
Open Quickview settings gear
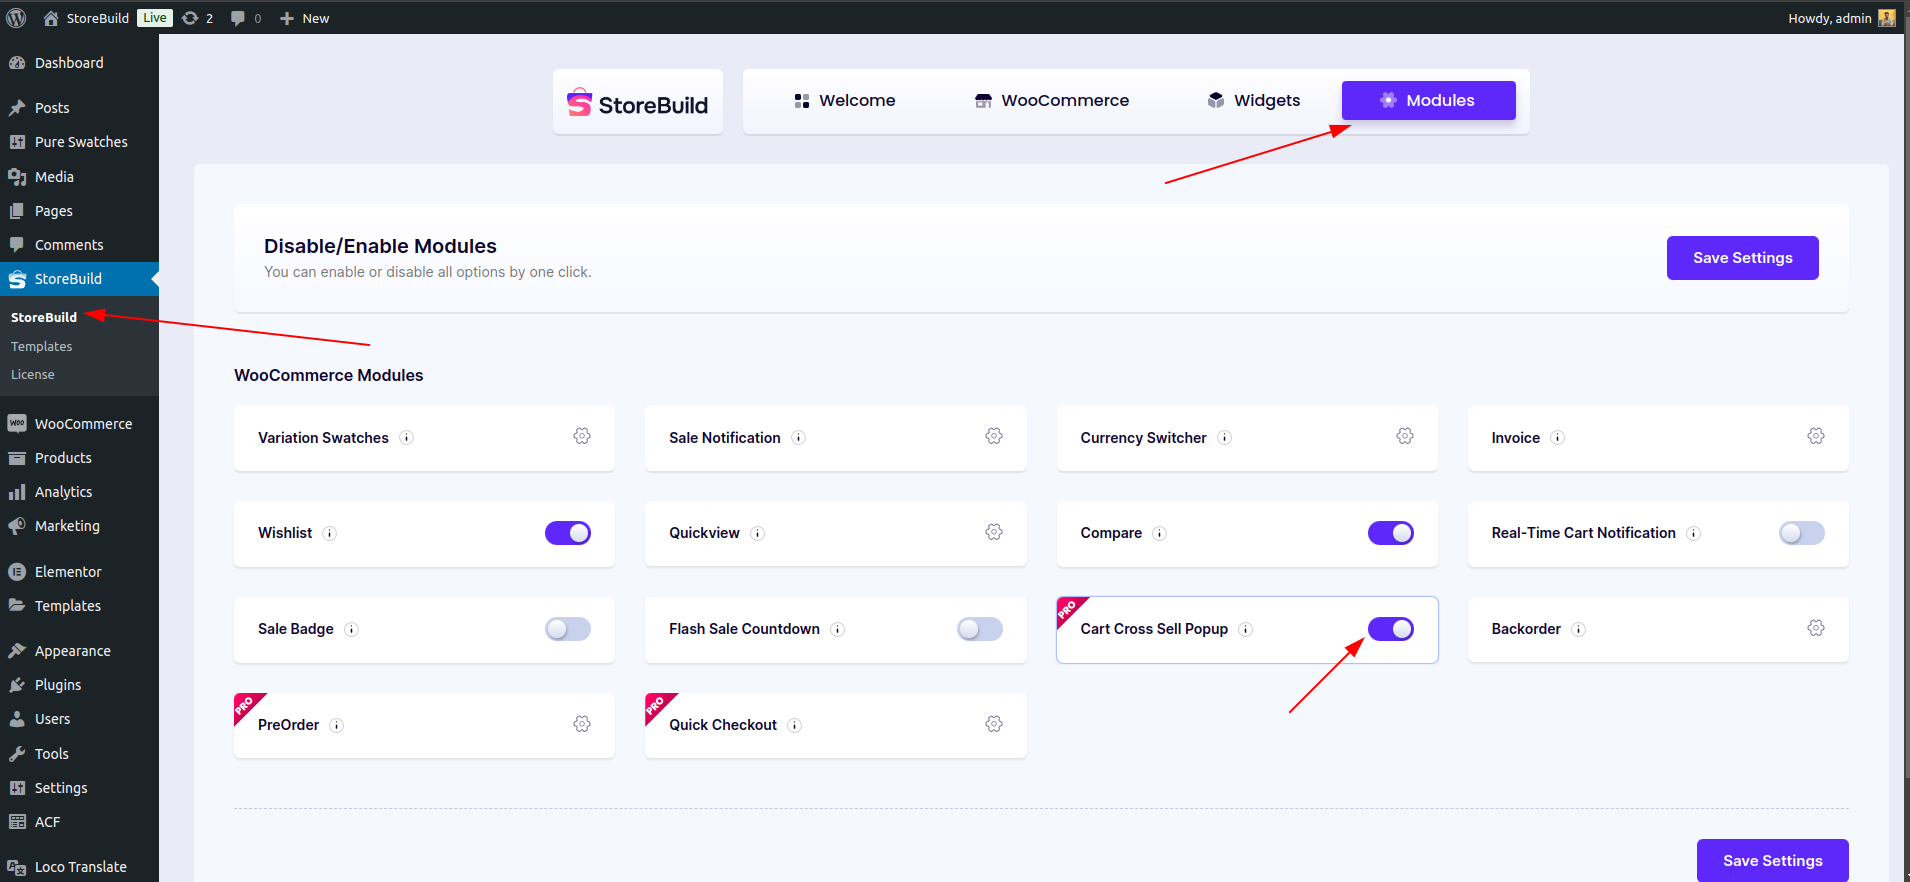(994, 532)
